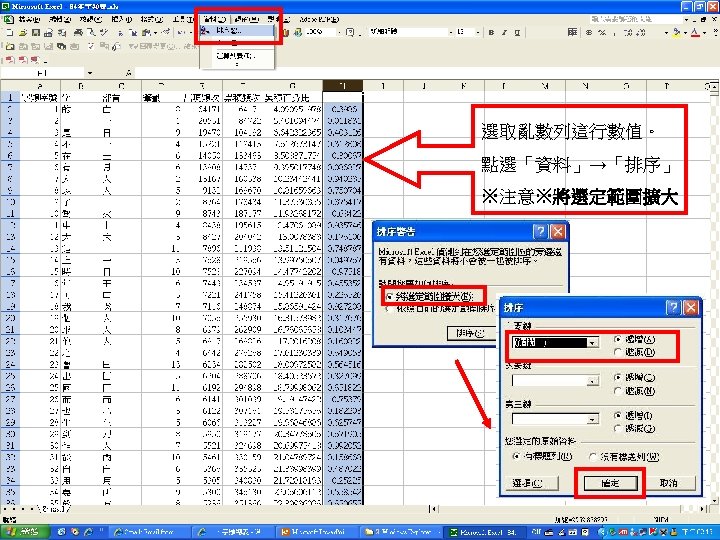Click the Save floppy disk icon
The width and height of the screenshot is (720, 540).
coord(36,33)
